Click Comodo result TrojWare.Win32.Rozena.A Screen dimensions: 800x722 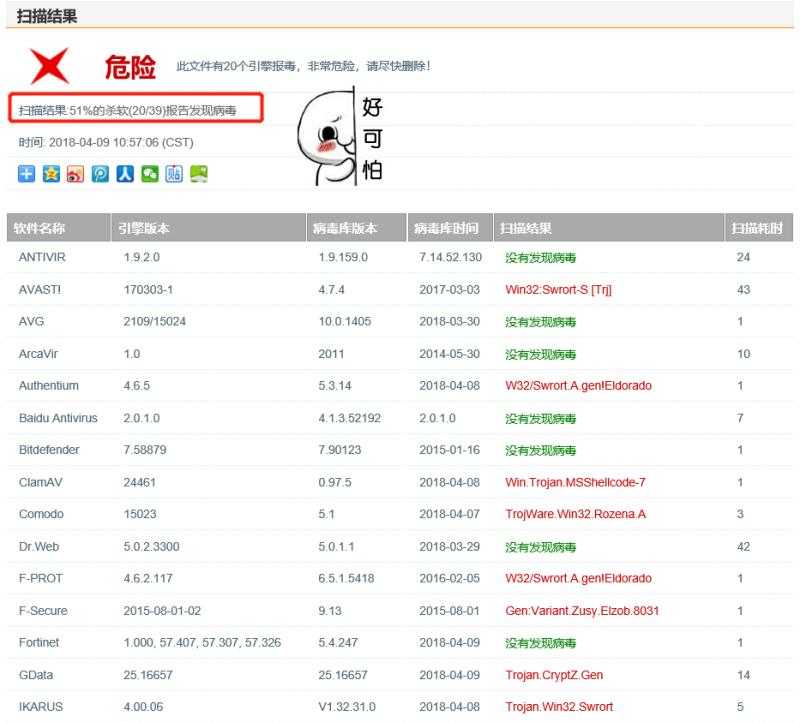click(576, 514)
